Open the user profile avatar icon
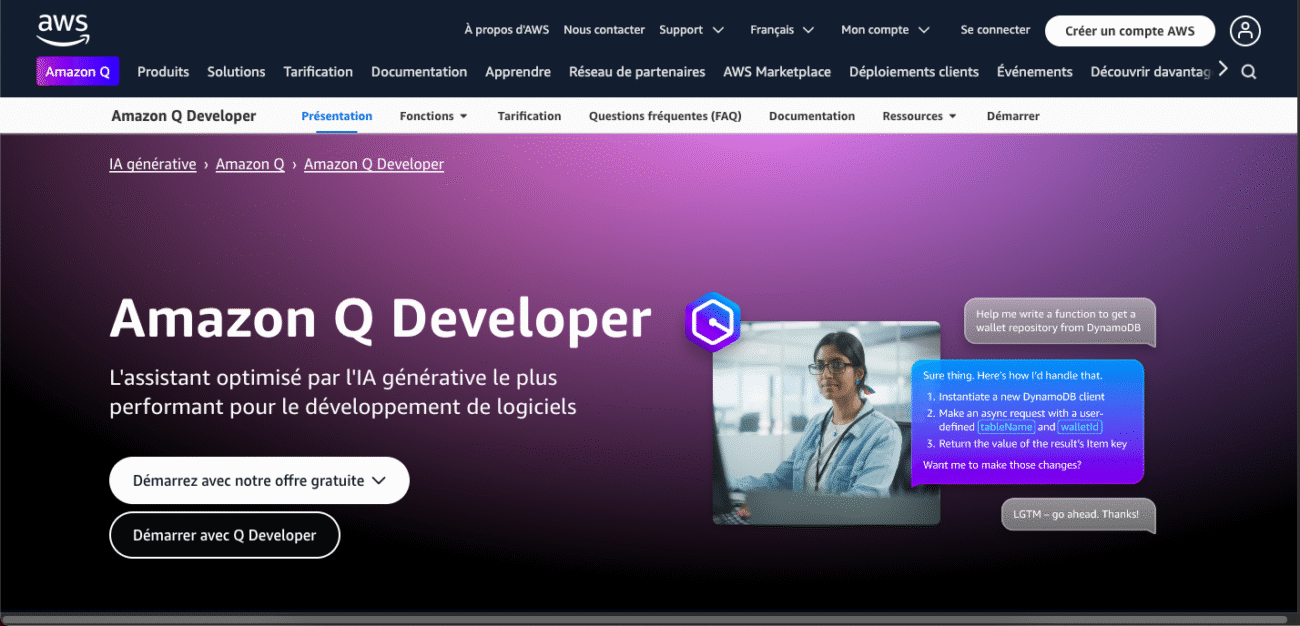The image size is (1300, 626). [1245, 30]
